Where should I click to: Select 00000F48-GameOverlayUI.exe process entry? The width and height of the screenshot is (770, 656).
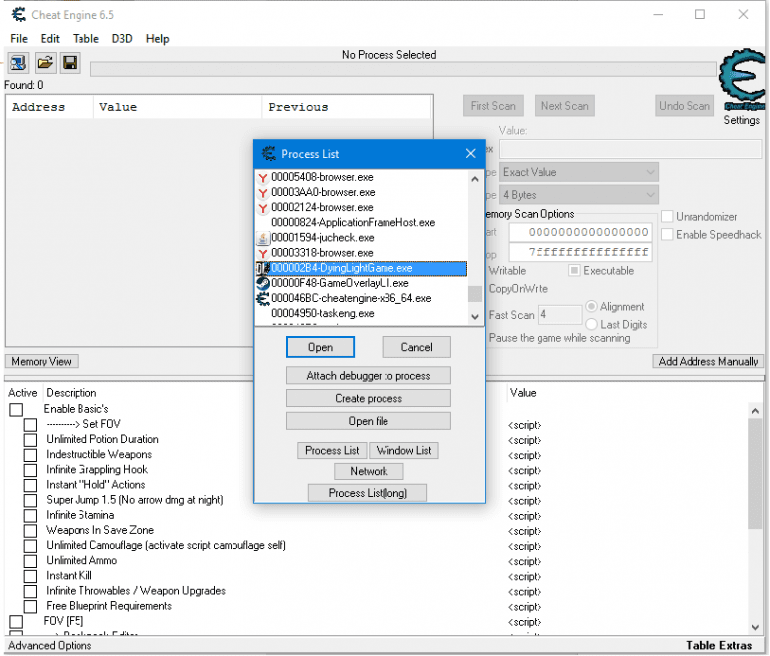339,283
